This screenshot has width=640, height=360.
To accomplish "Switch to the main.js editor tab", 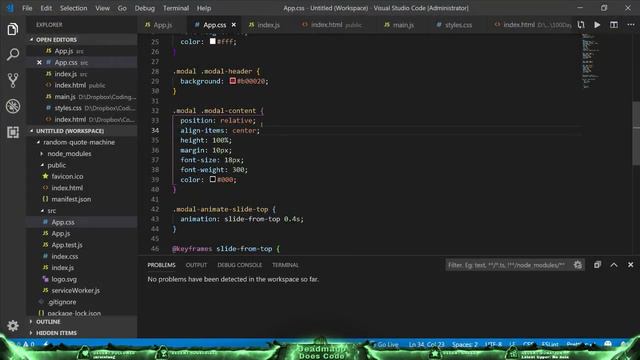I will 403,25.
